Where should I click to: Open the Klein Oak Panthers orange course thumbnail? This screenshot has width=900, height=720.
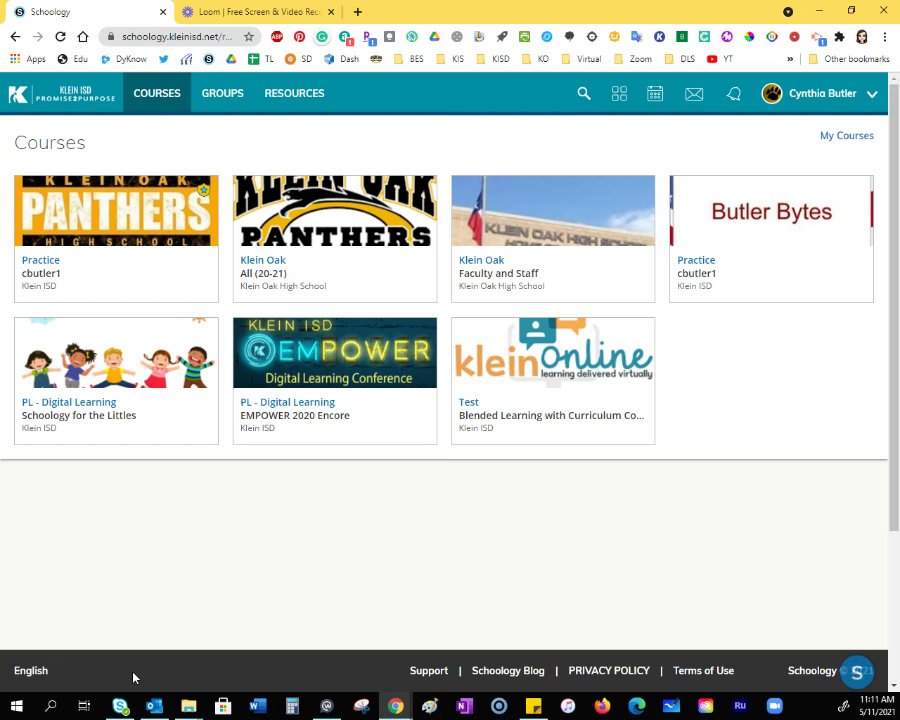point(117,211)
